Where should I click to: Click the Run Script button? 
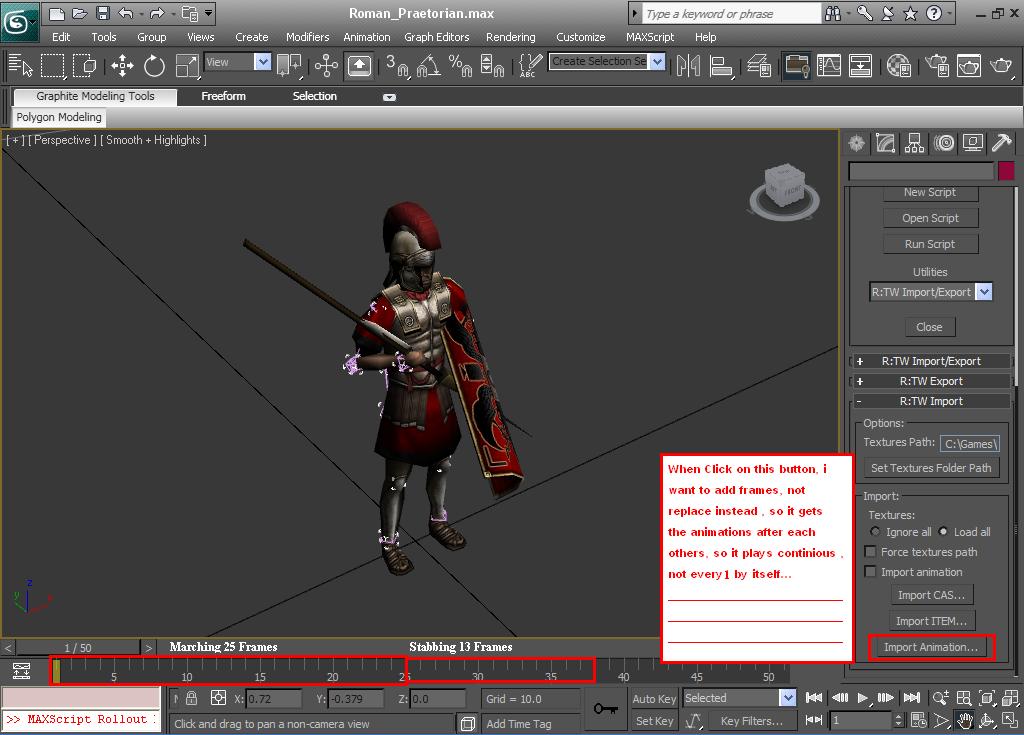coord(930,244)
